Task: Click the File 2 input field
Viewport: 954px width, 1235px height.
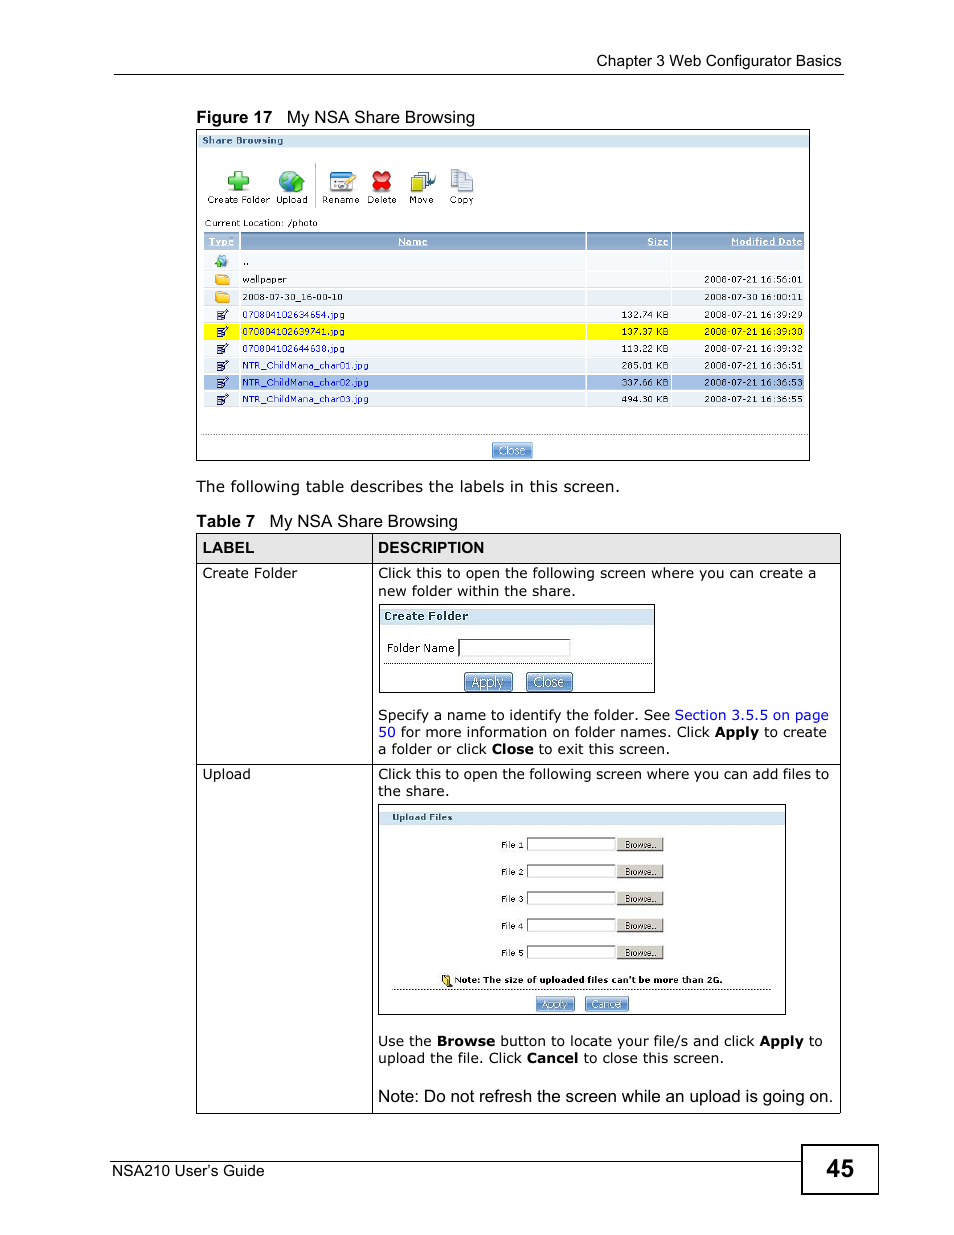Action: 571,872
